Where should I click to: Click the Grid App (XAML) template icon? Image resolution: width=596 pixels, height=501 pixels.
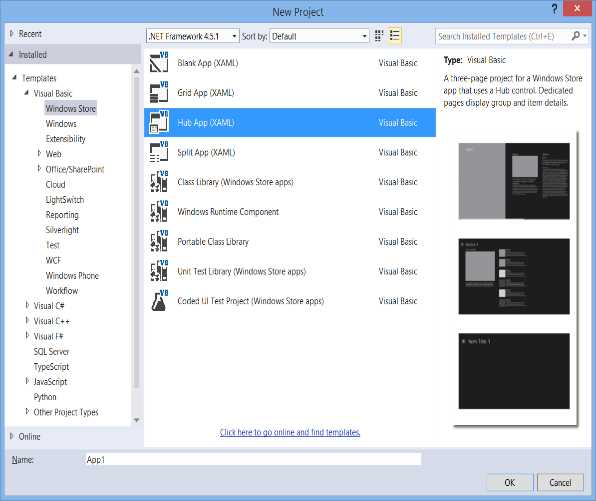(159, 93)
